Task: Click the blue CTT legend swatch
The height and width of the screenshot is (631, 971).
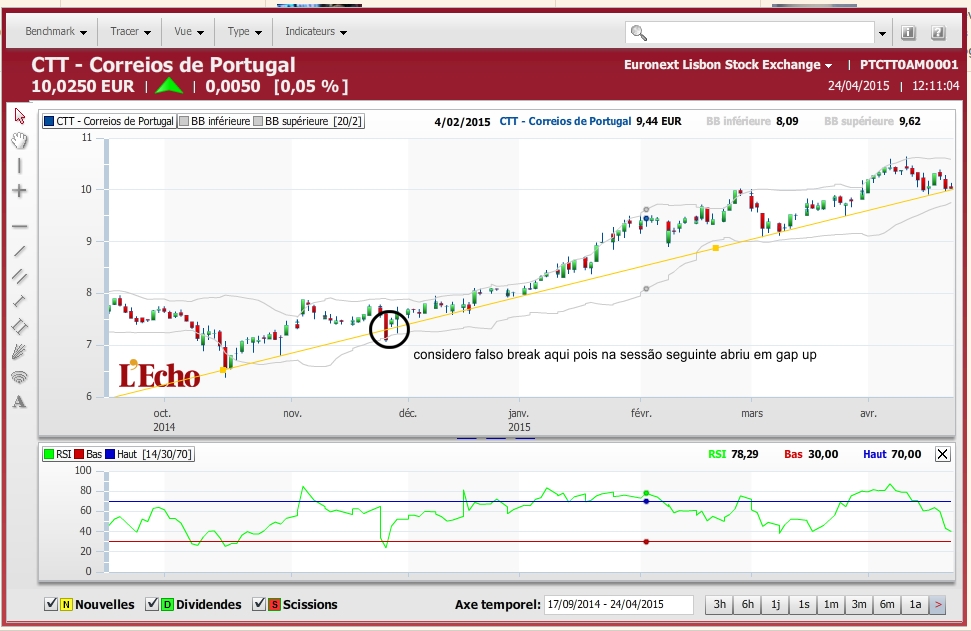Action: point(49,121)
